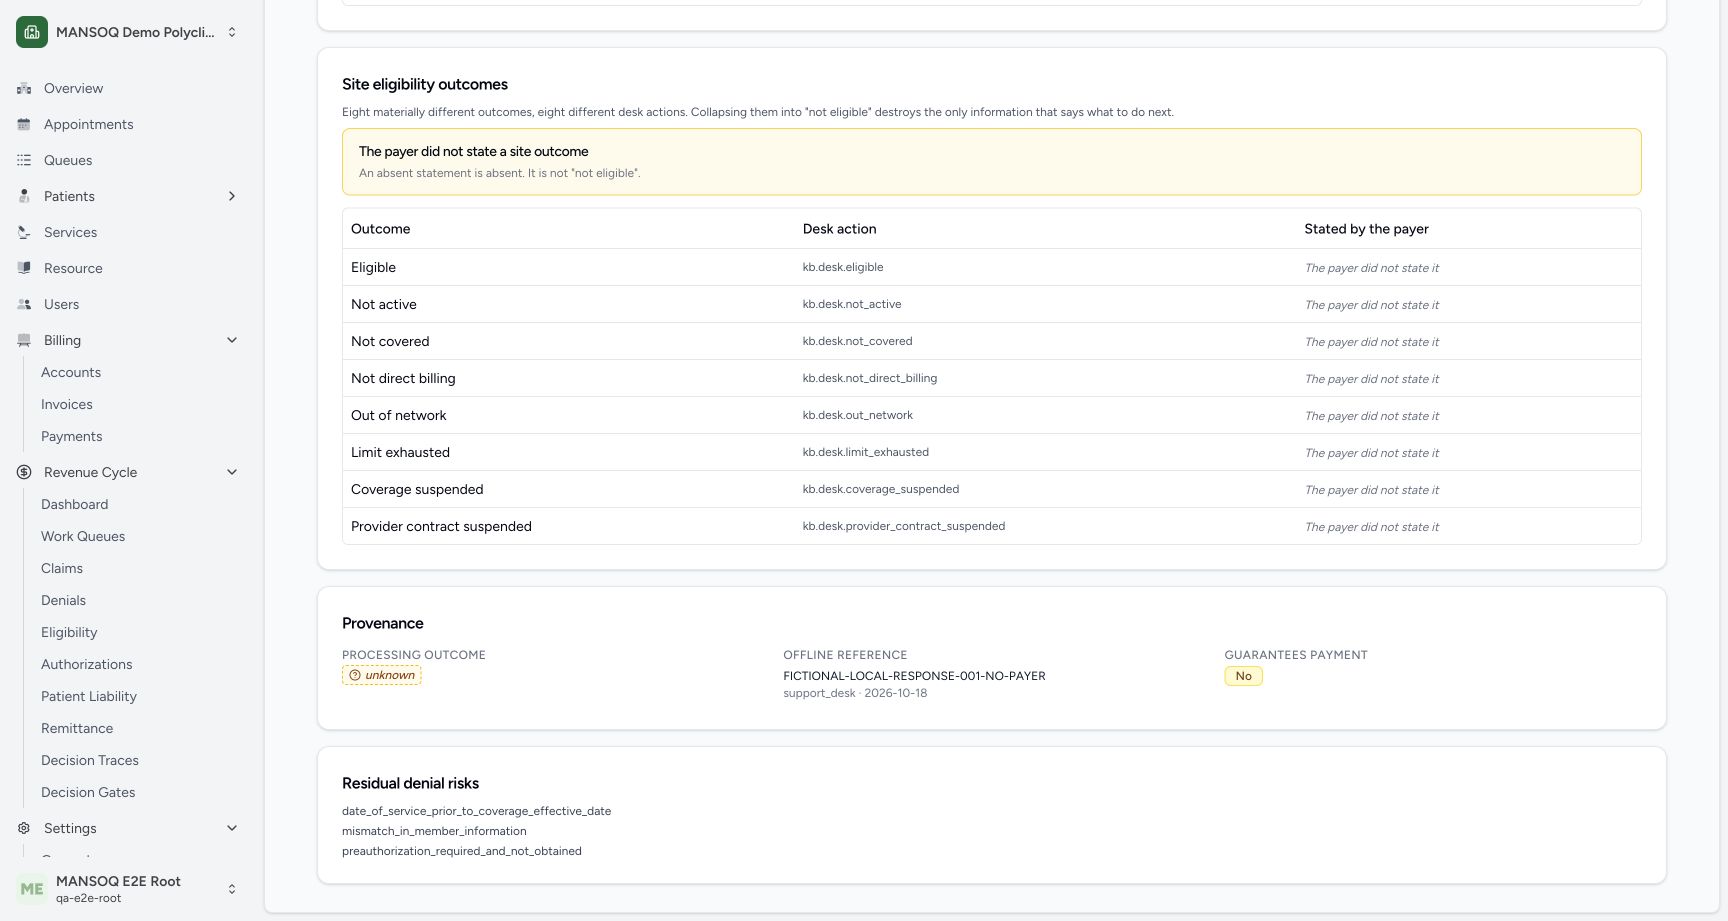Open Patient Liability under Revenue Cycle

tap(89, 696)
